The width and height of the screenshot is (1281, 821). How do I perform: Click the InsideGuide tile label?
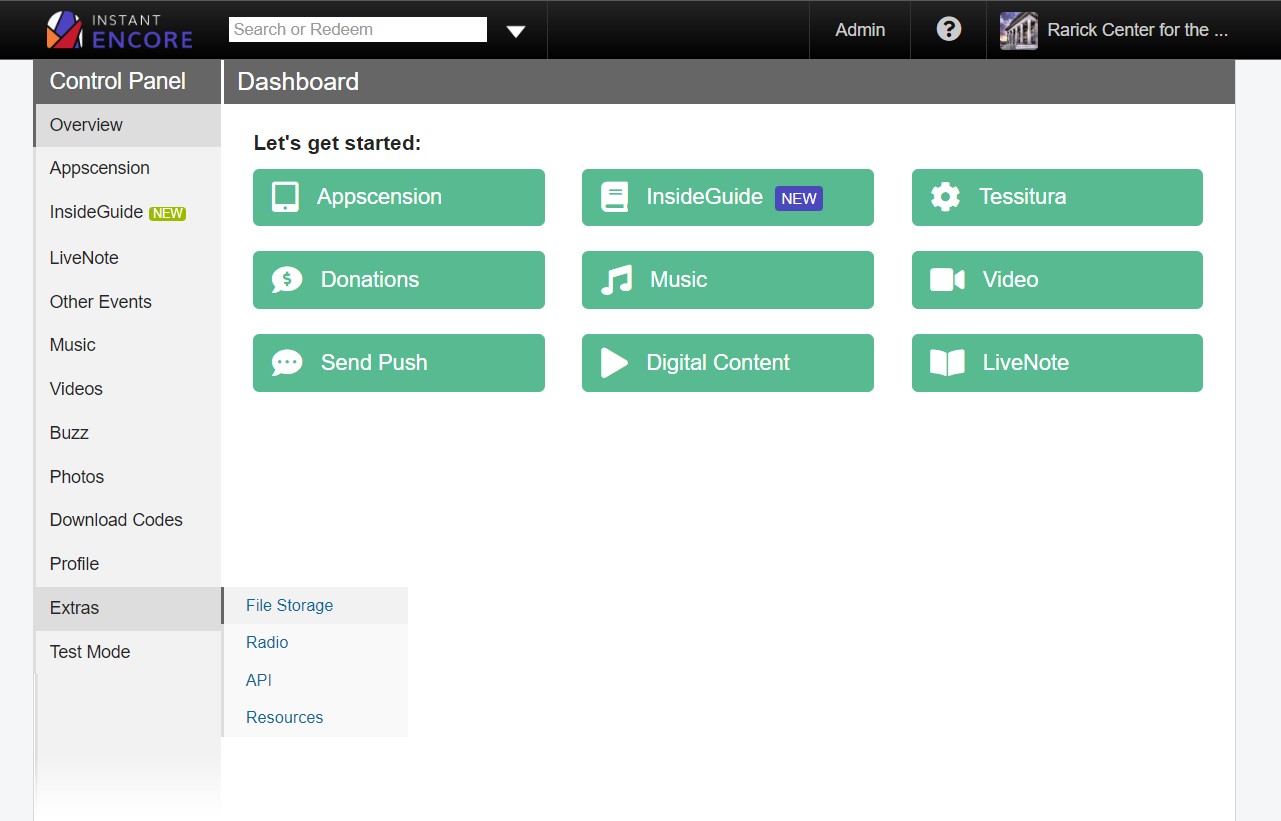pyautogui.click(x=704, y=197)
